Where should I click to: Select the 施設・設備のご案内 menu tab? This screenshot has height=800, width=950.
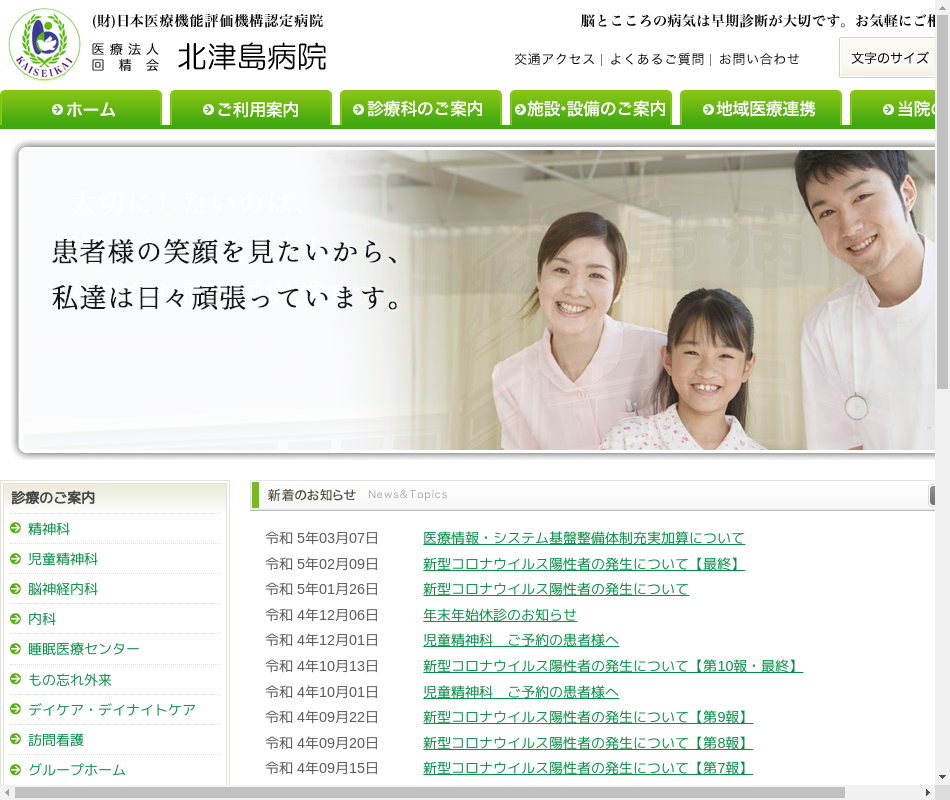591,109
